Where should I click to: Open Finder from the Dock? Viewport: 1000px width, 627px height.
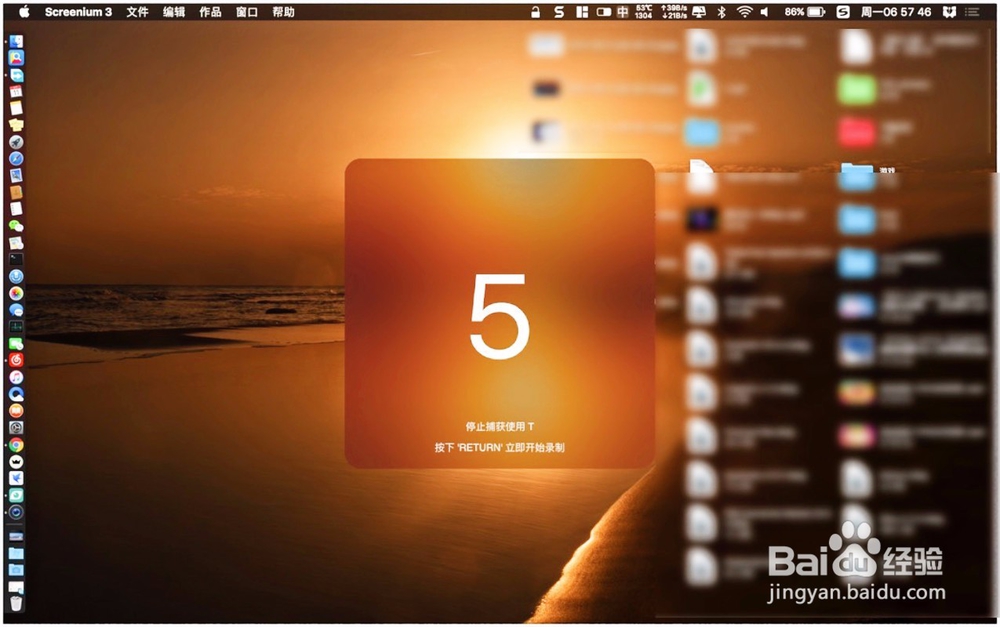[16, 41]
